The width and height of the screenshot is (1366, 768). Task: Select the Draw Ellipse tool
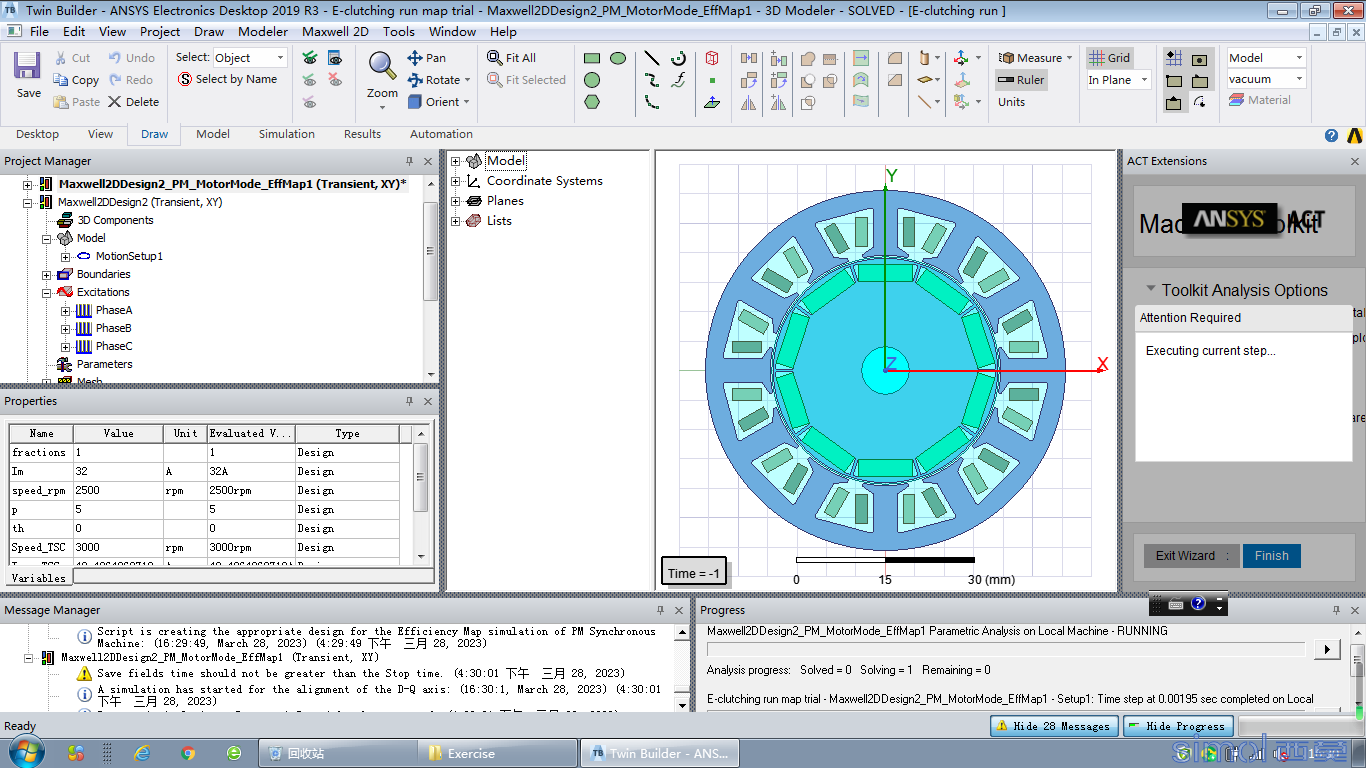click(618, 58)
